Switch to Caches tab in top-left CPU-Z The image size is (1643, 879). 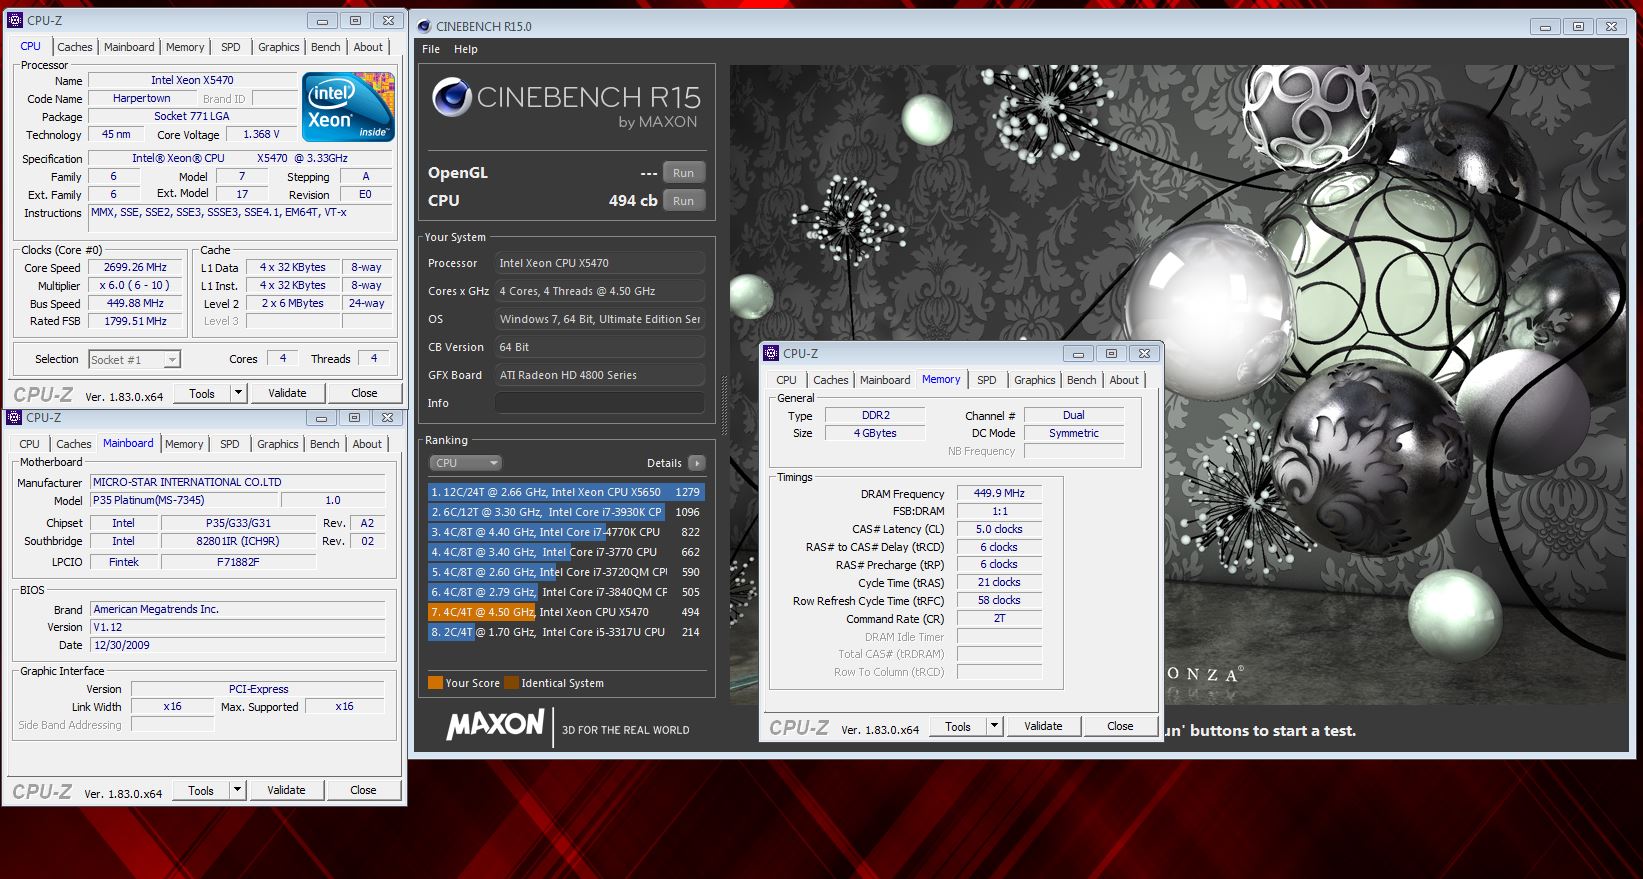75,47
